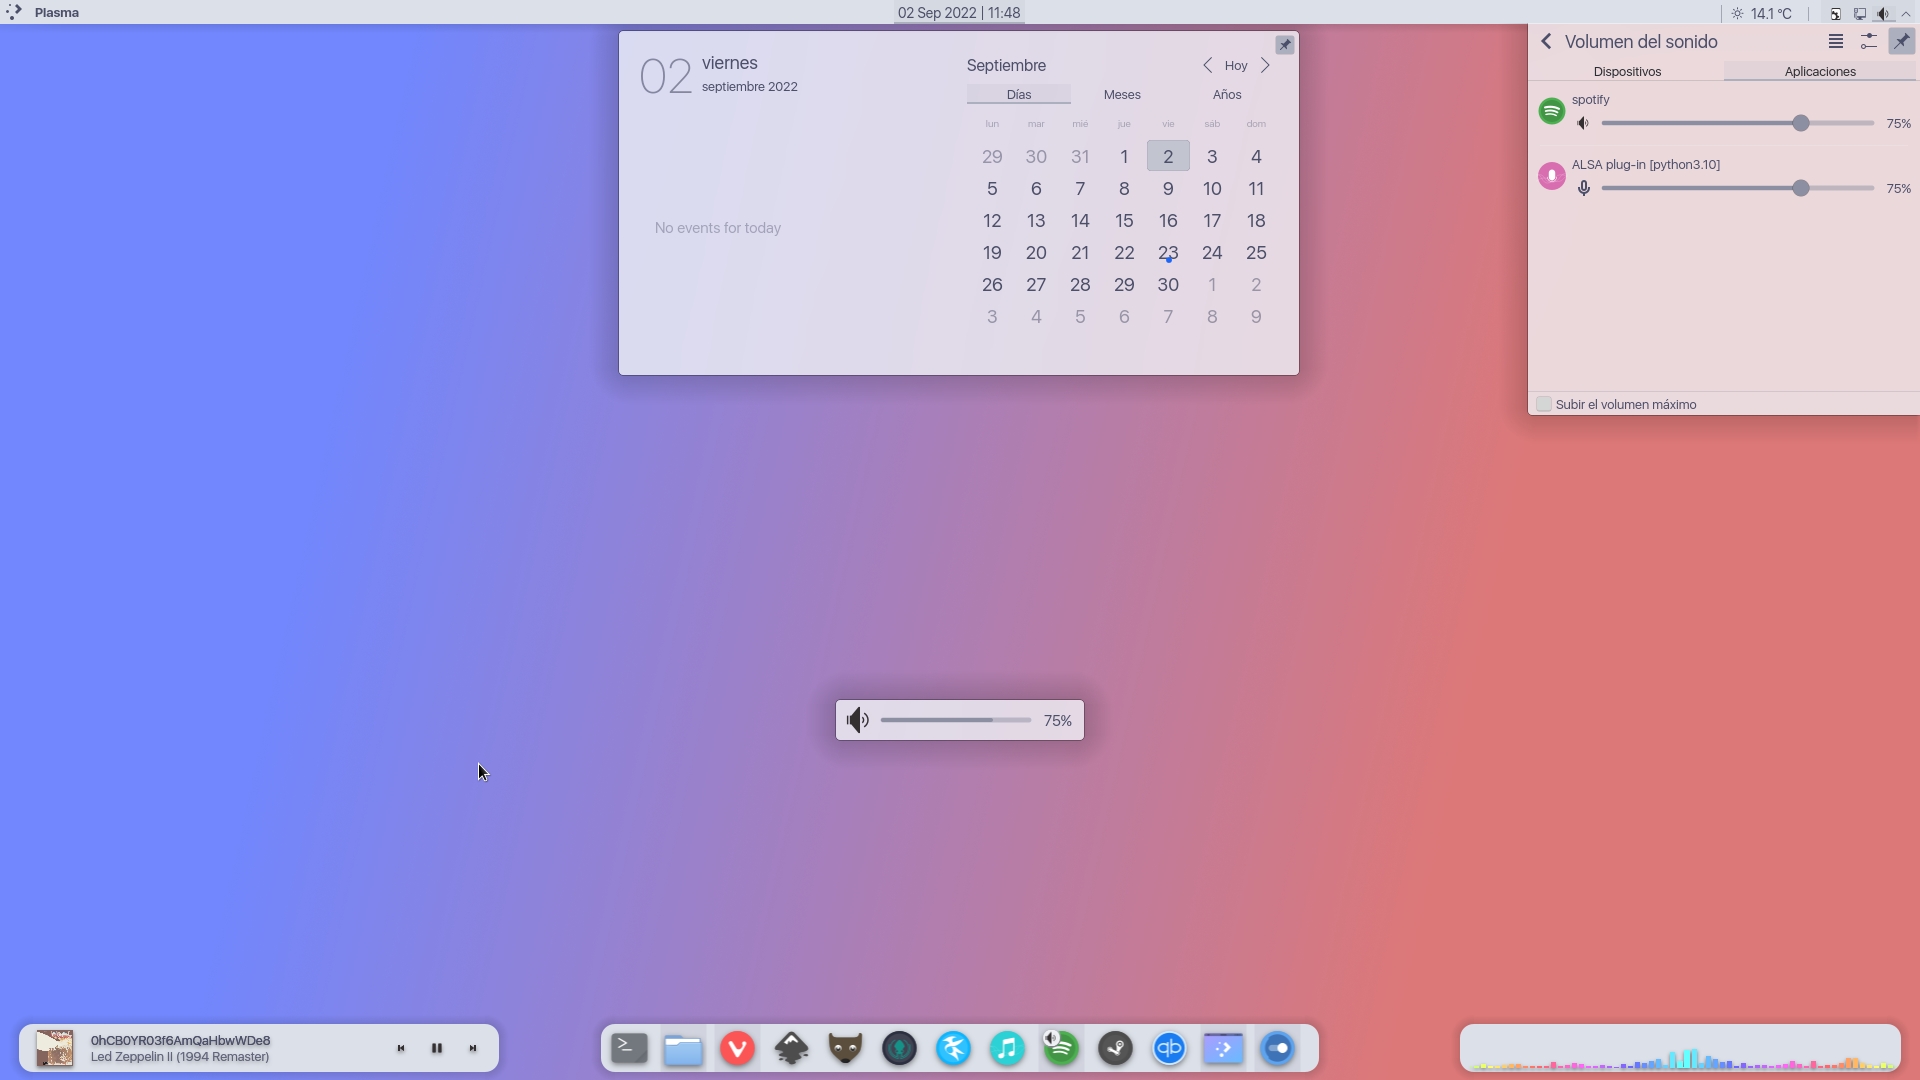1920x1080 pixels.
Task: Go back with the volume panel's left chevron
Action: (x=1546, y=41)
